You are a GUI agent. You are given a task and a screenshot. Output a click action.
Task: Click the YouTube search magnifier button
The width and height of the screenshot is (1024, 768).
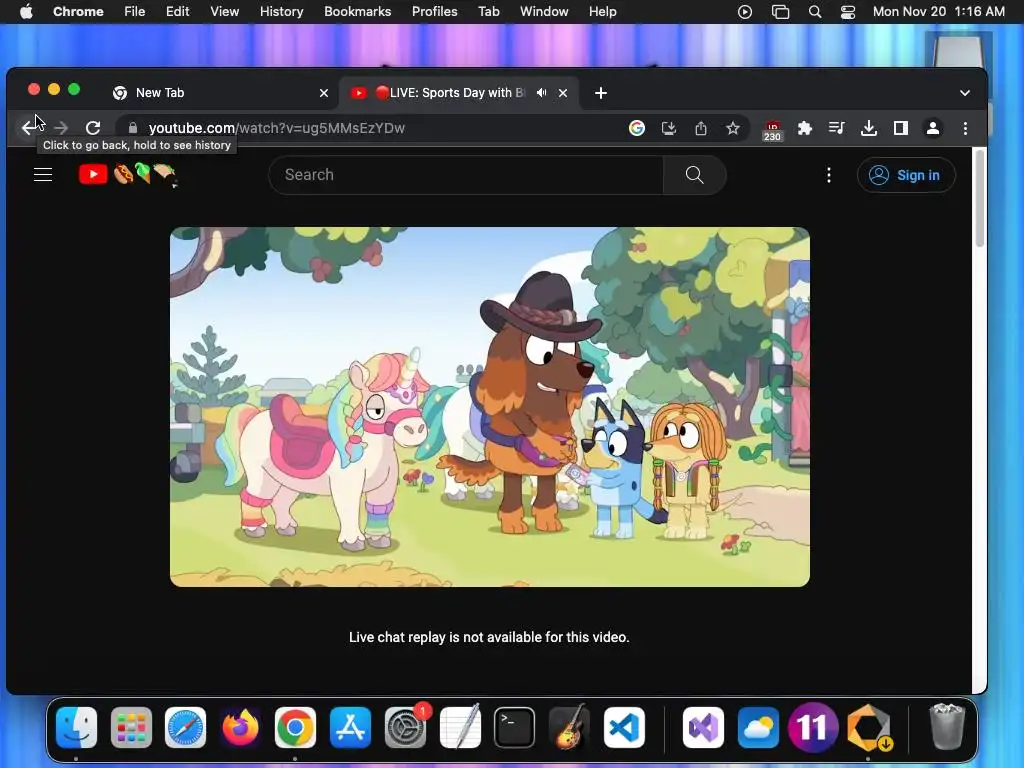click(695, 174)
